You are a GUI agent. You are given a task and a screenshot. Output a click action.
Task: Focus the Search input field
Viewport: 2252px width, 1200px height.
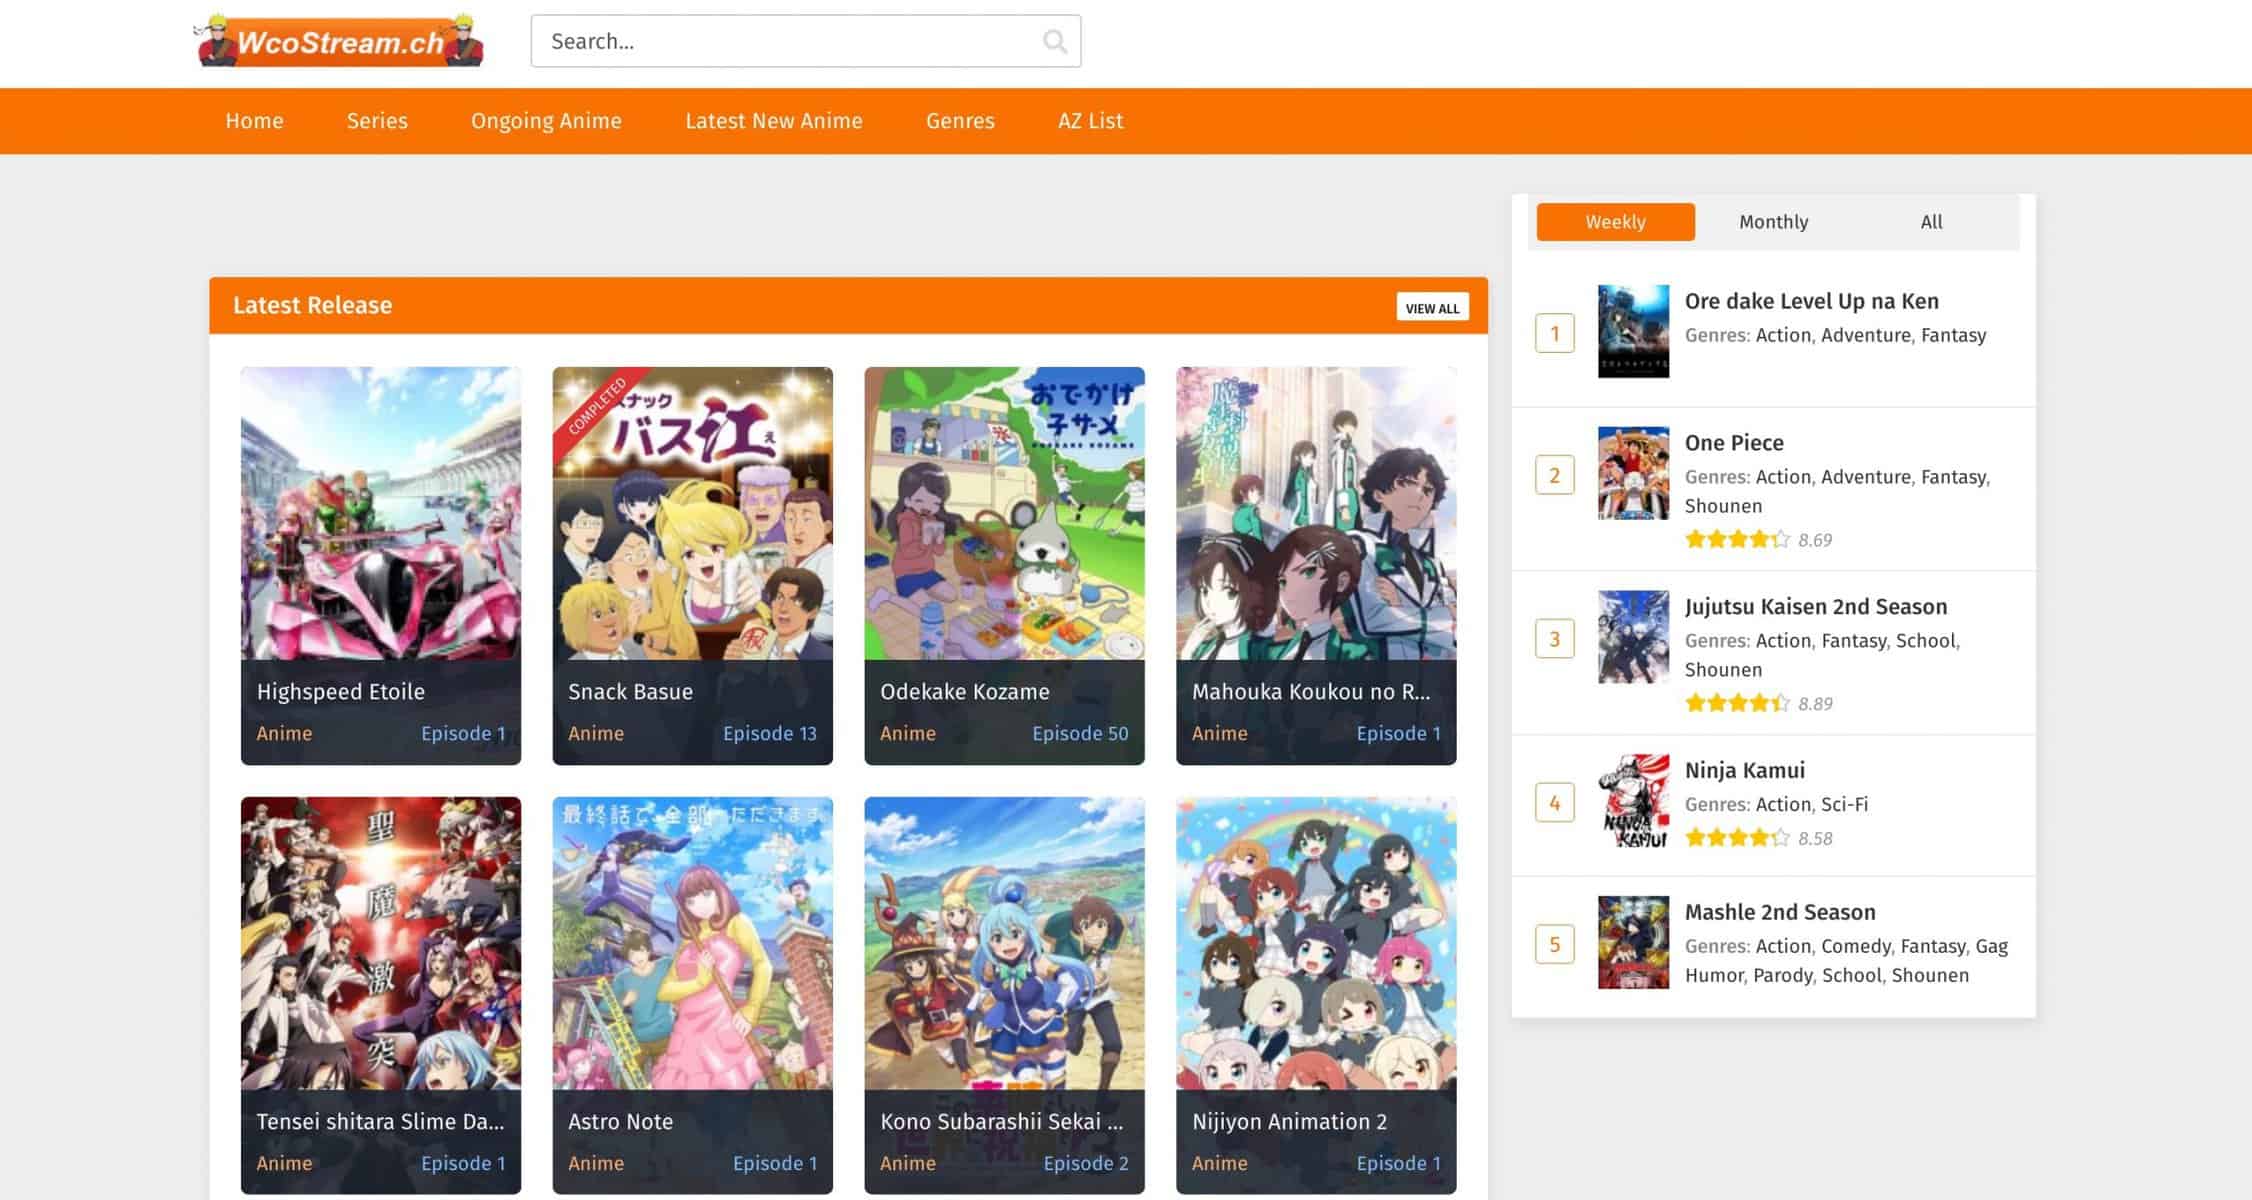(x=805, y=41)
